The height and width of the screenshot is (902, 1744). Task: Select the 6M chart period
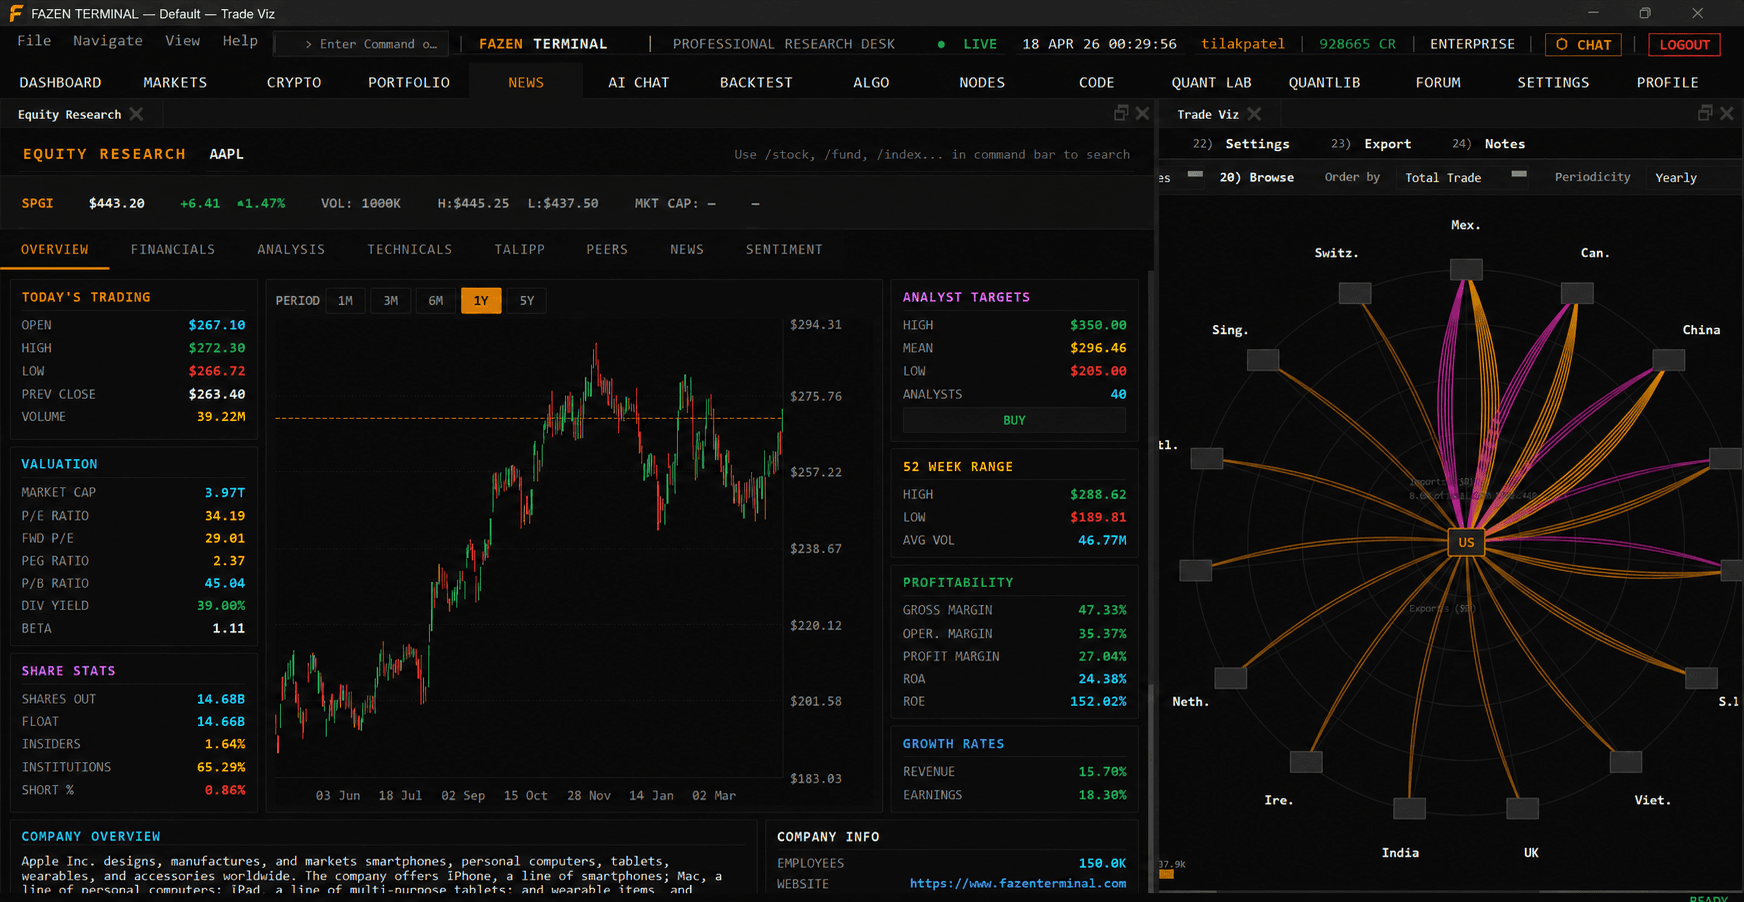[x=436, y=301]
